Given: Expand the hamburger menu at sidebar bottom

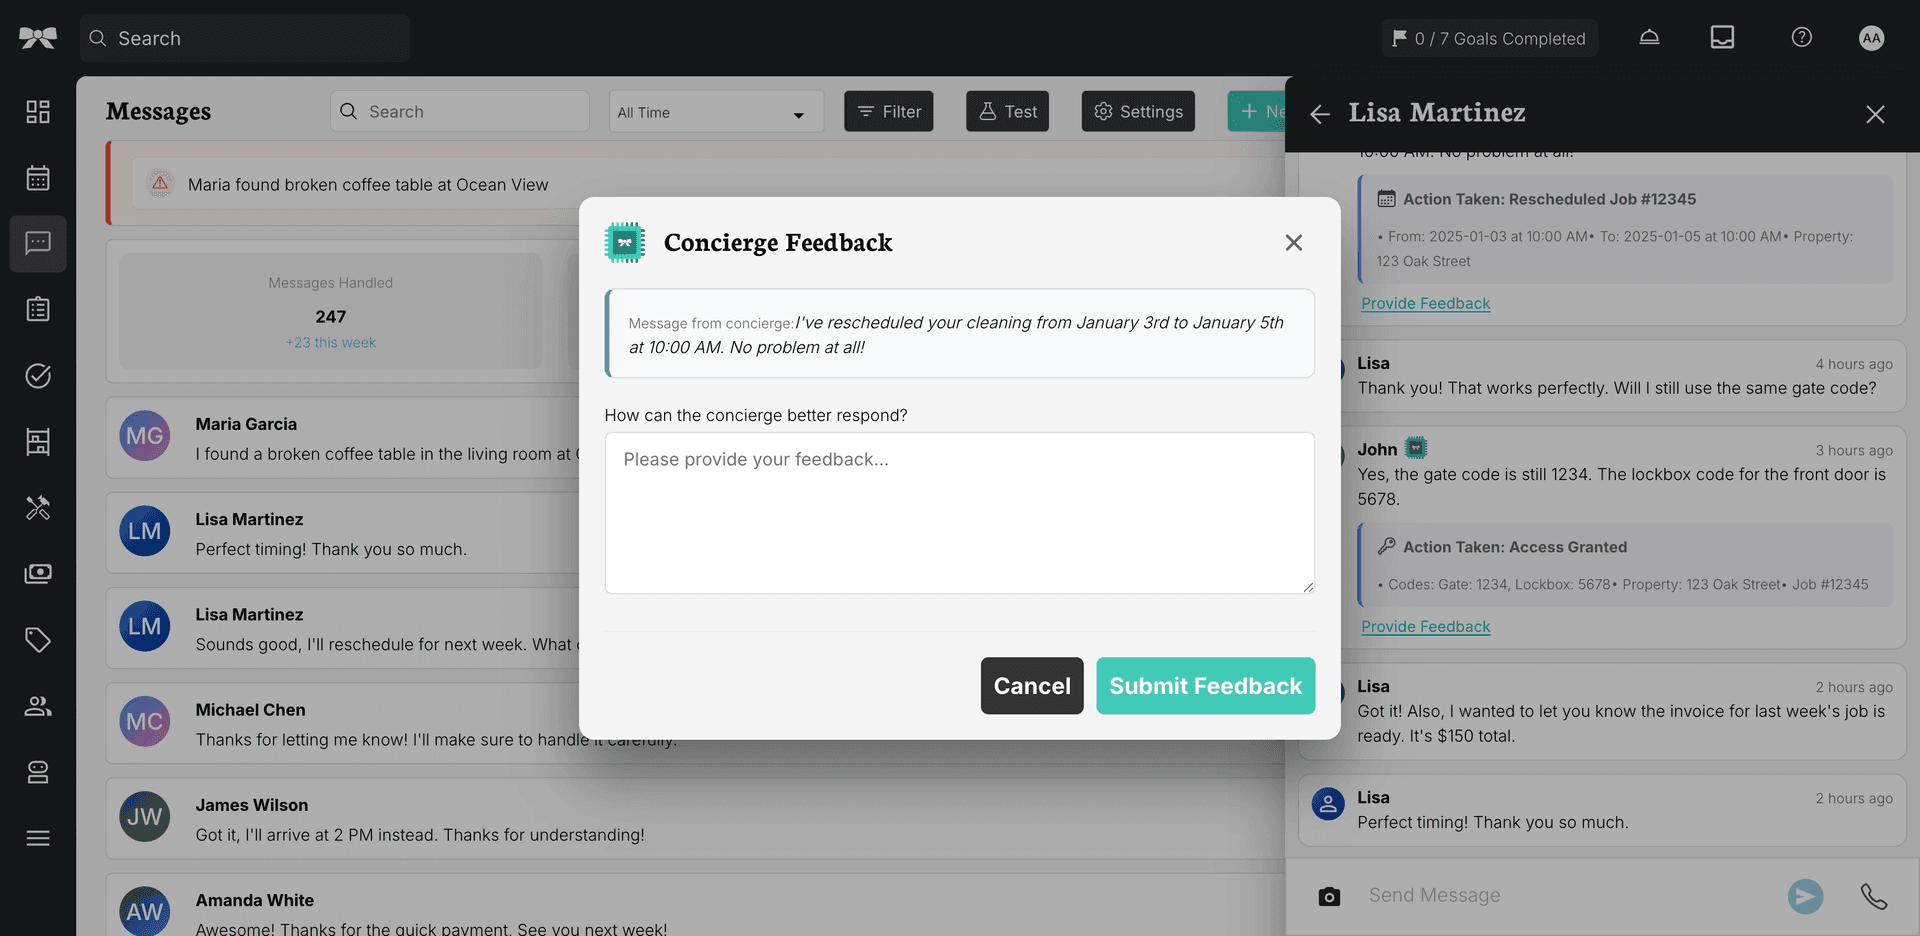Looking at the screenshot, I should [38, 837].
